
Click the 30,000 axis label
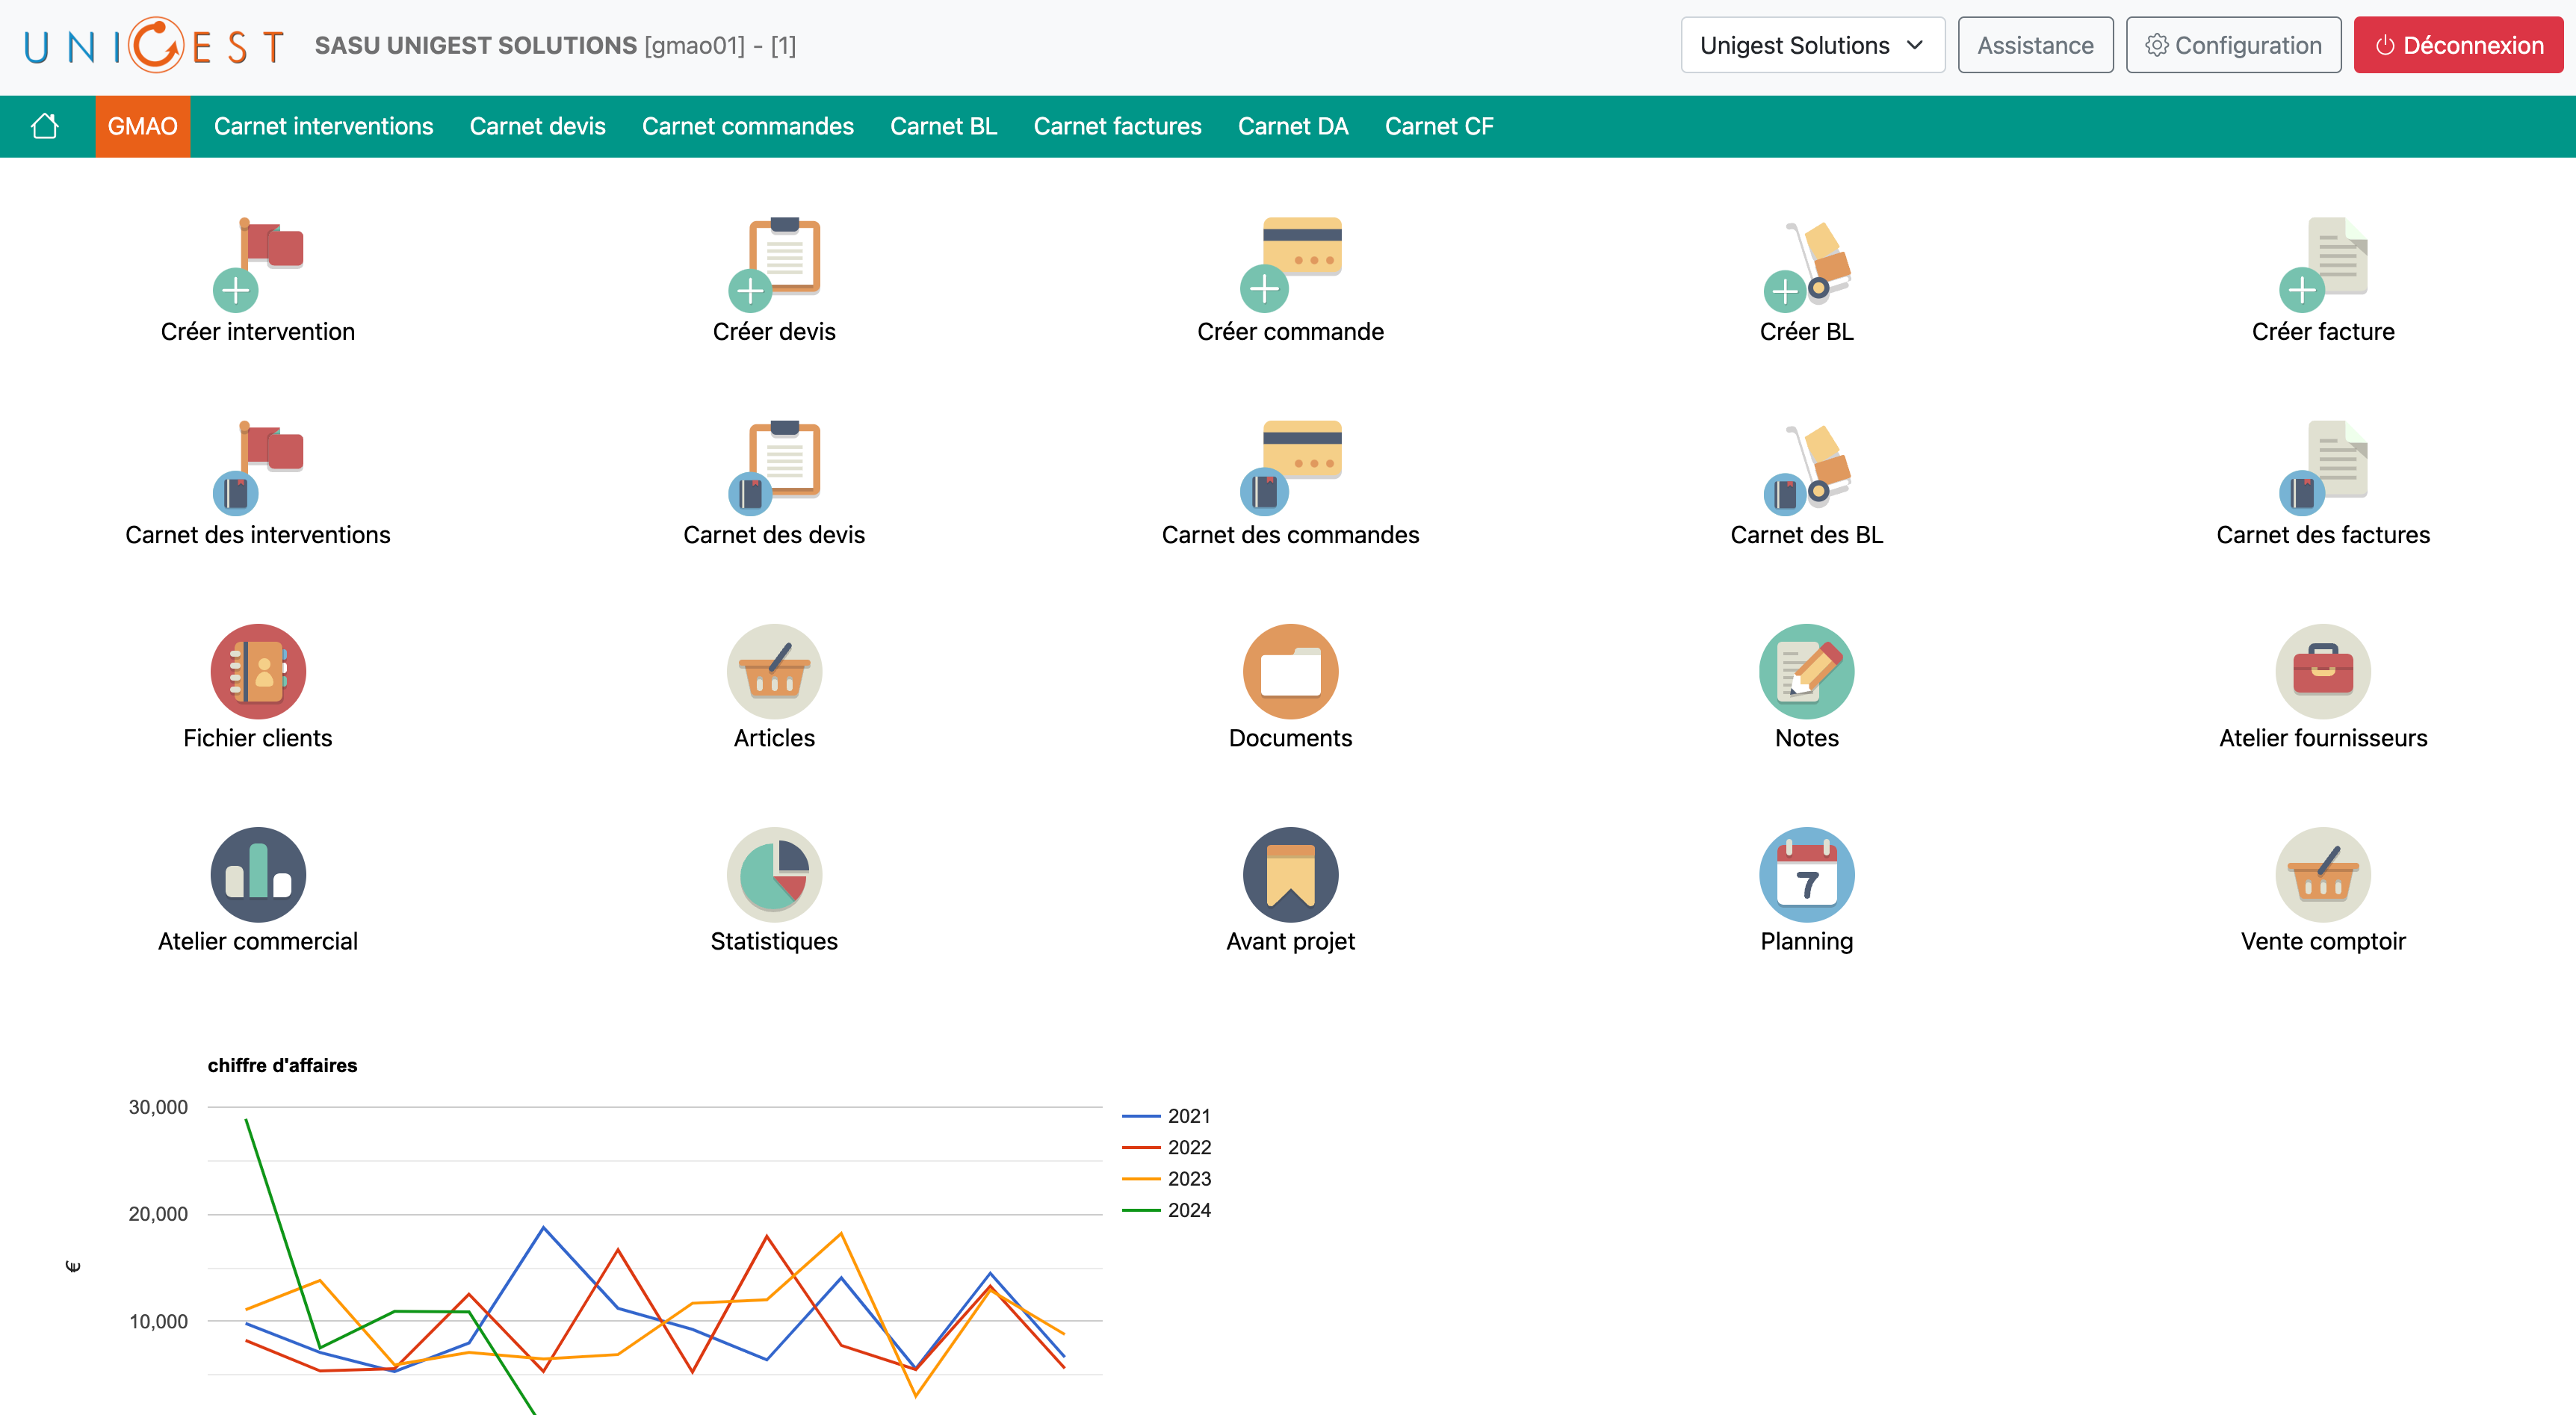[158, 1107]
